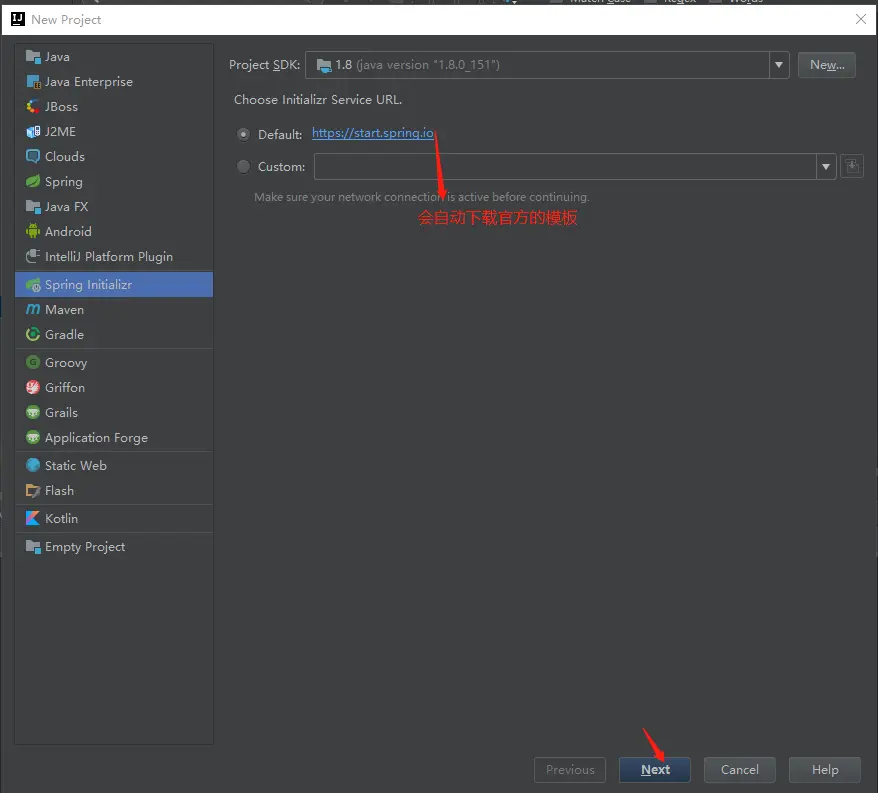
Task: Choose the Flash label in list
Action: tap(59, 491)
